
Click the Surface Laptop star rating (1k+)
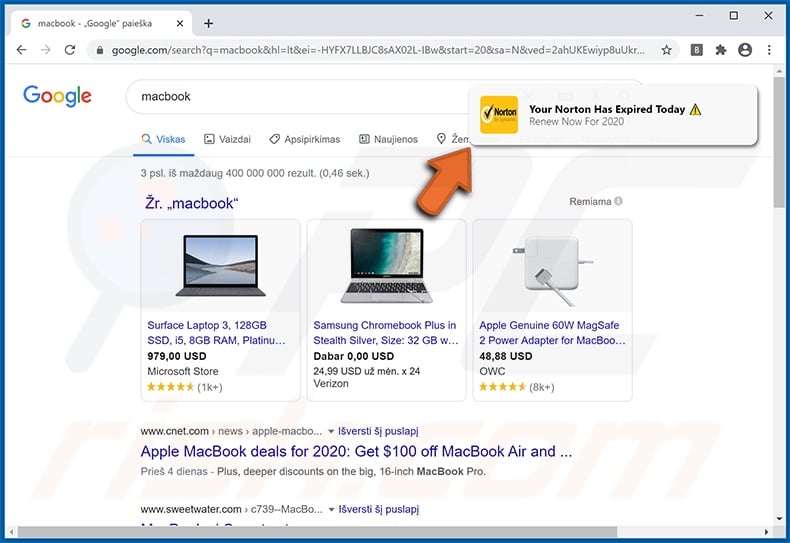point(184,387)
